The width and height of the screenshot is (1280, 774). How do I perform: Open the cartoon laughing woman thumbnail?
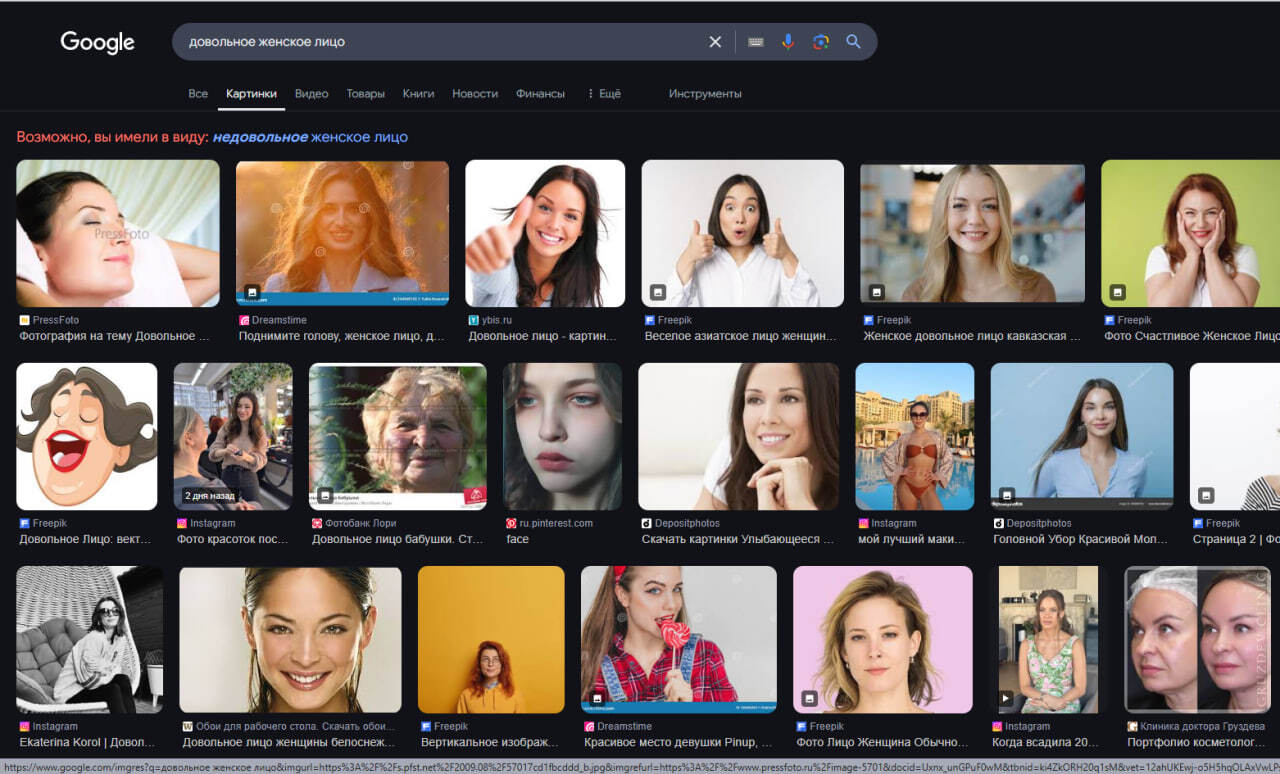click(x=87, y=436)
